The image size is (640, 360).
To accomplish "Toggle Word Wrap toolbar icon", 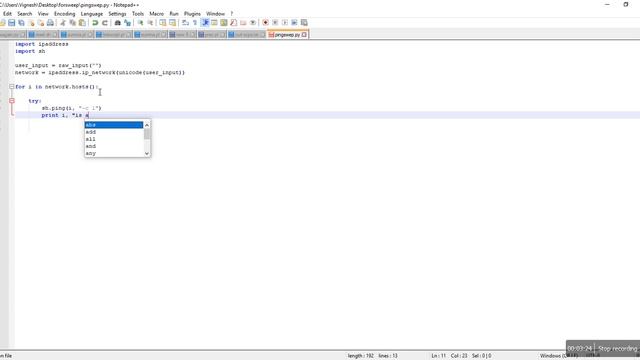I will click(x=185, y=23).
